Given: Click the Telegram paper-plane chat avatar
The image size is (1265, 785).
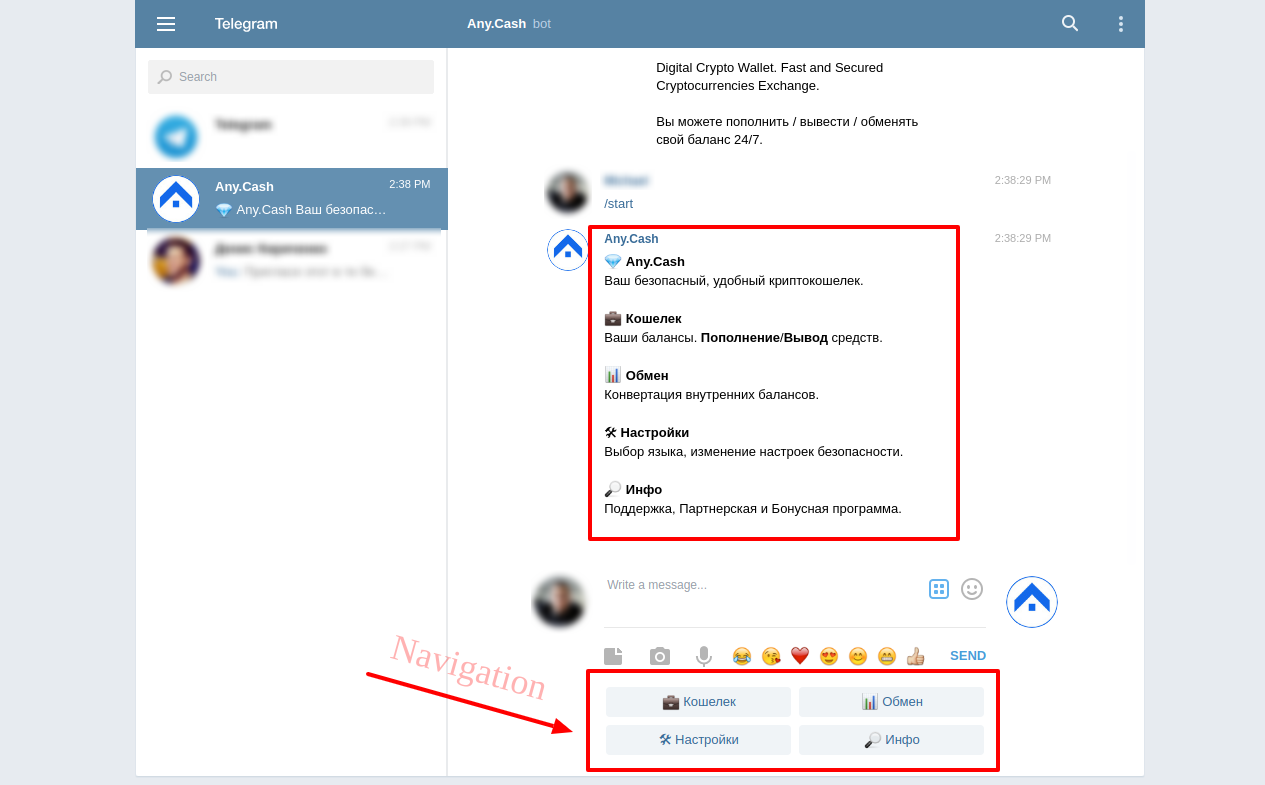Looking at the screenshot, I should coord(176,137).
